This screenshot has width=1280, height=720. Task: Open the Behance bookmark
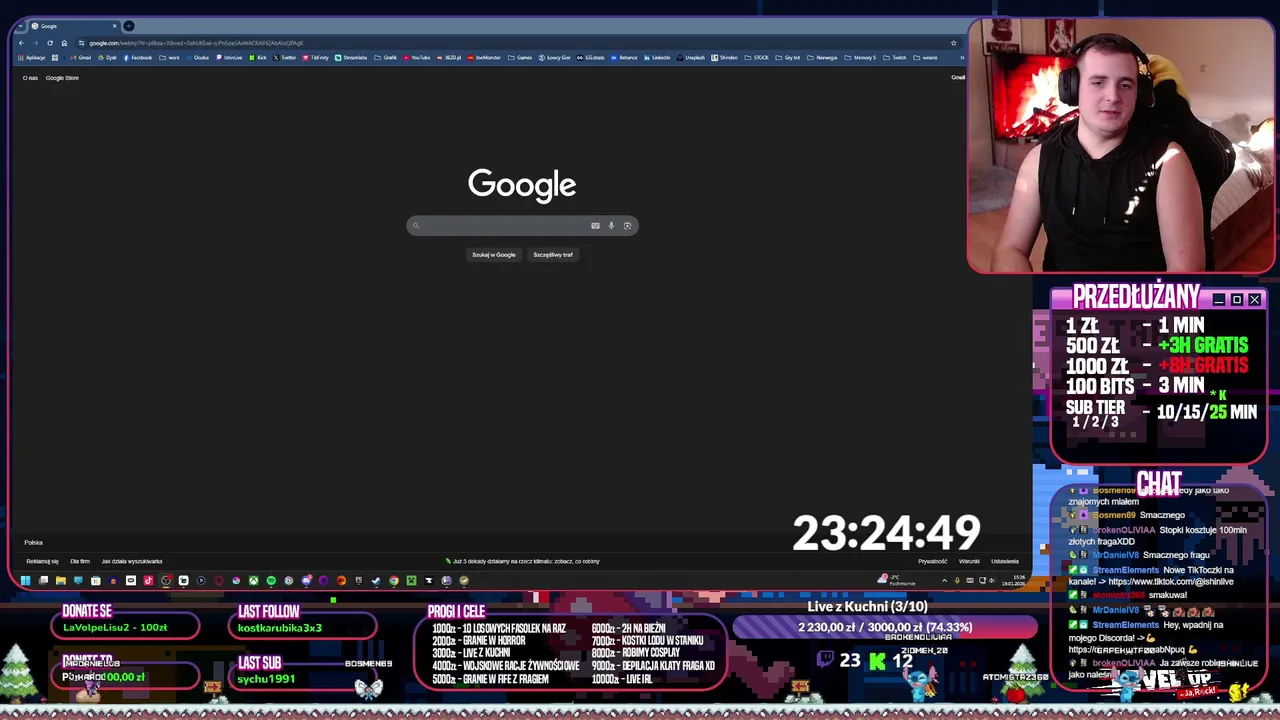pos(624,58)
